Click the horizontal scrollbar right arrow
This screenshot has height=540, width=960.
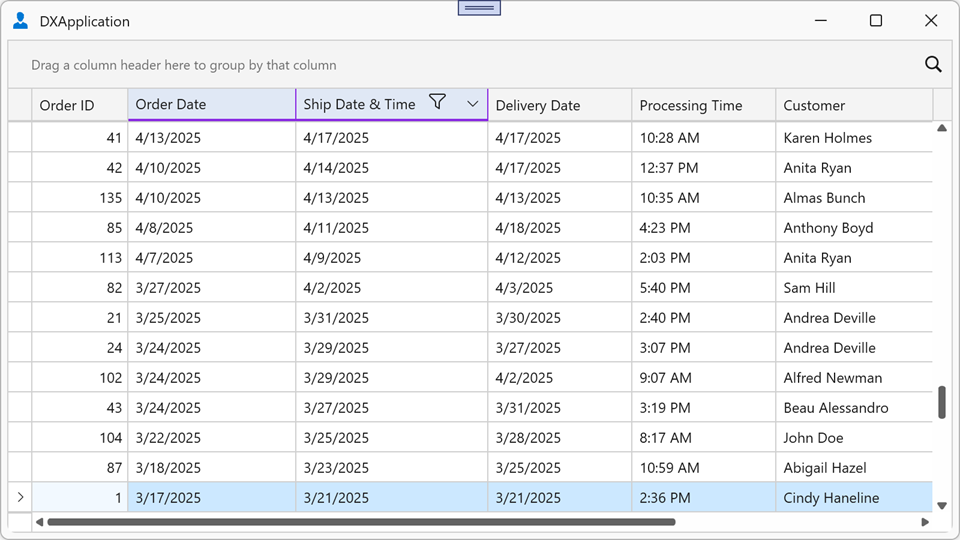[x=925, y=522]
